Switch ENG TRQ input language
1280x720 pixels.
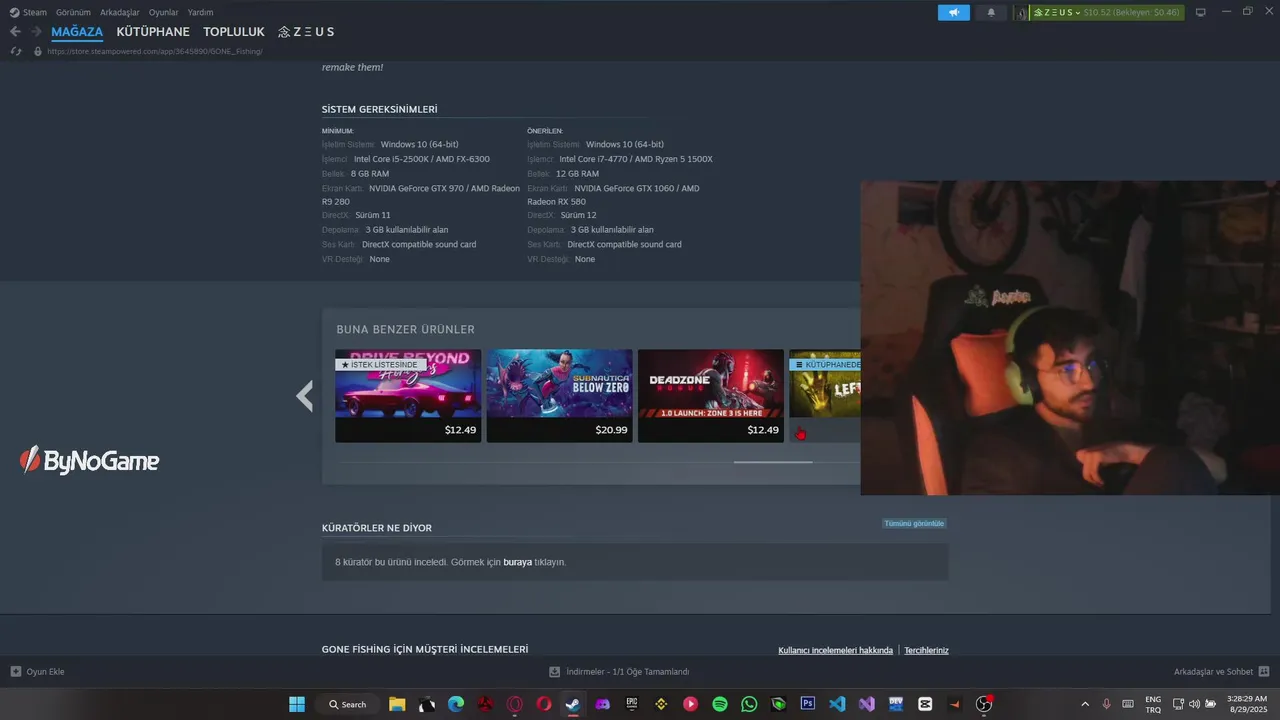click(1153, 704)
